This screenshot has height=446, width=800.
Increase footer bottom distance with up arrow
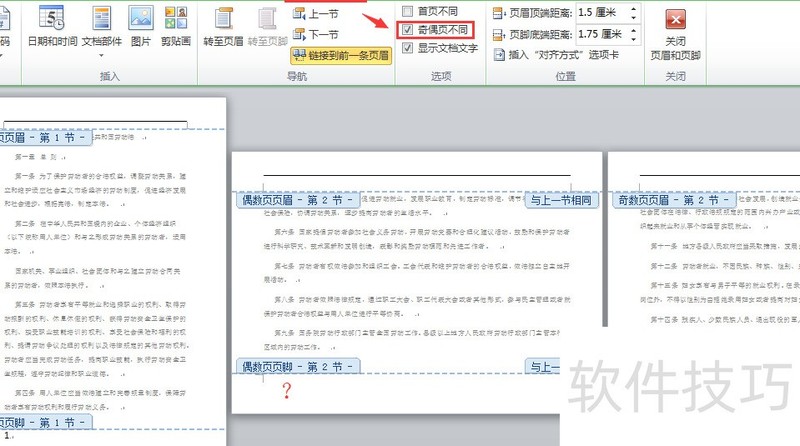coord(634,31)
